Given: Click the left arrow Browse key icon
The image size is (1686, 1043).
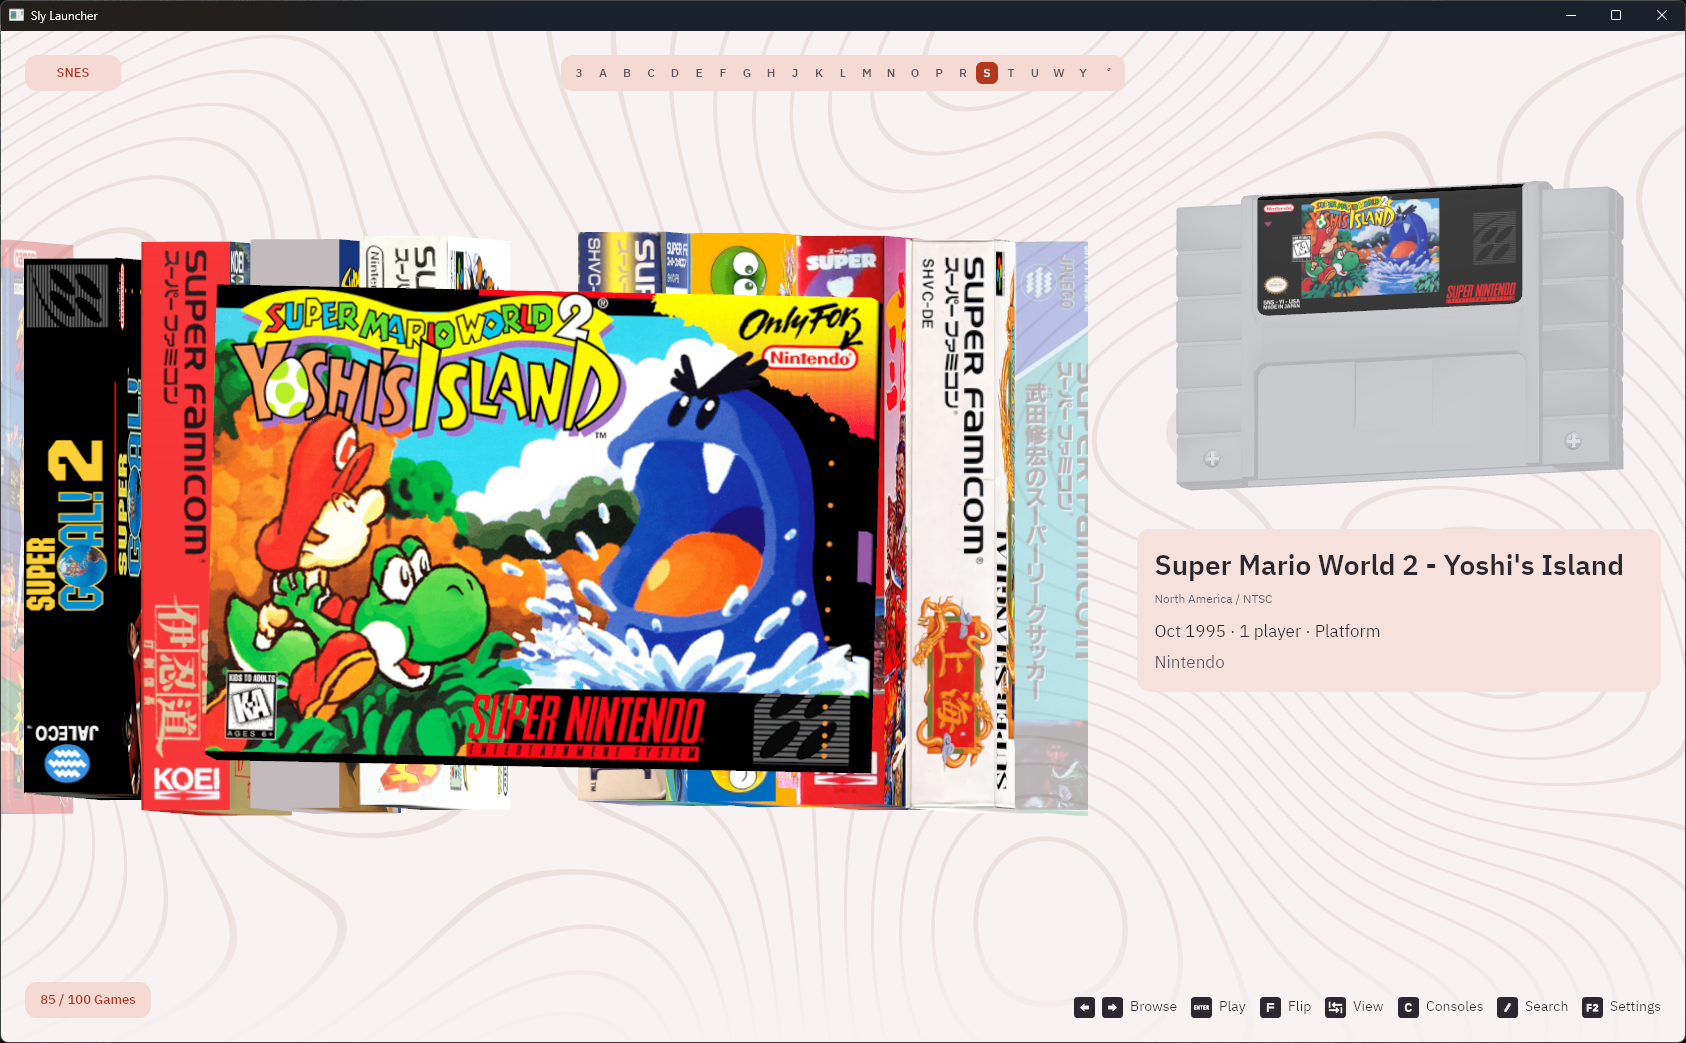Looking at the screenshot, I should pos(1084,1007).
